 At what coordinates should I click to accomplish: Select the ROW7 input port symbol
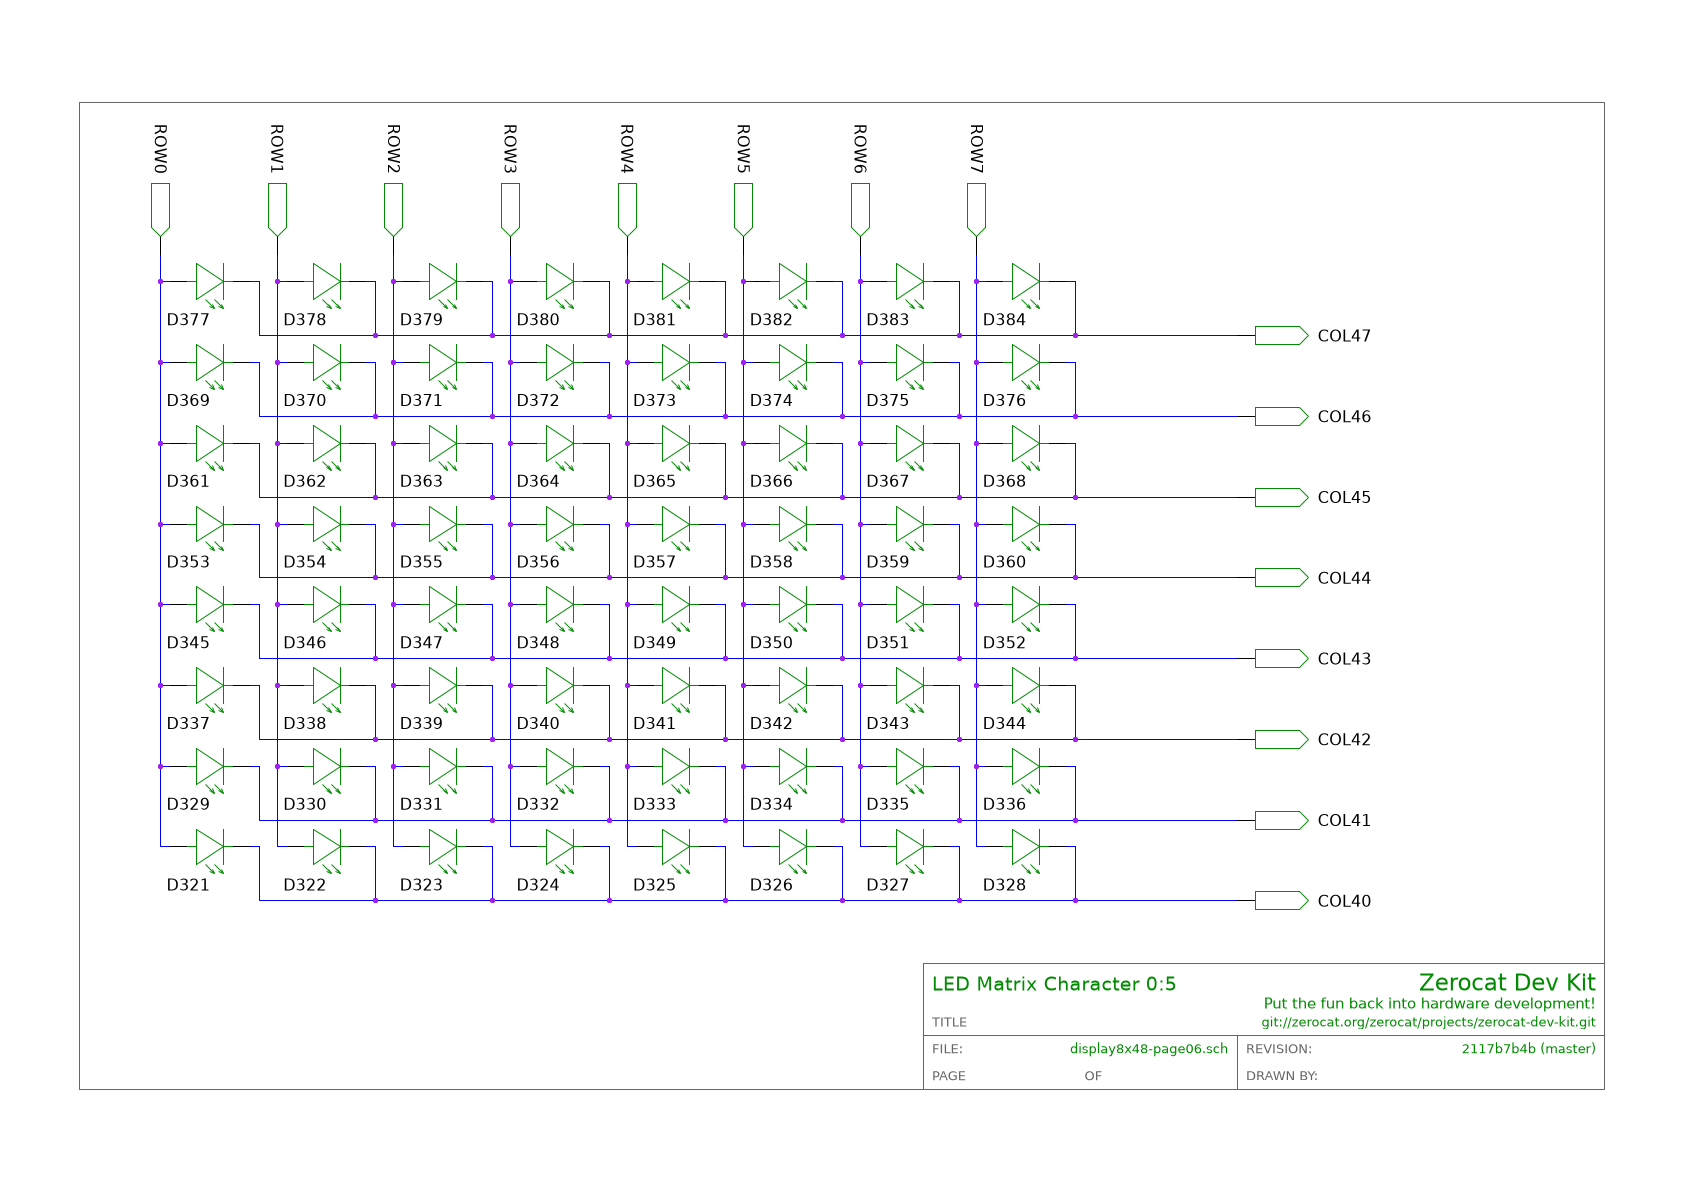977,209
